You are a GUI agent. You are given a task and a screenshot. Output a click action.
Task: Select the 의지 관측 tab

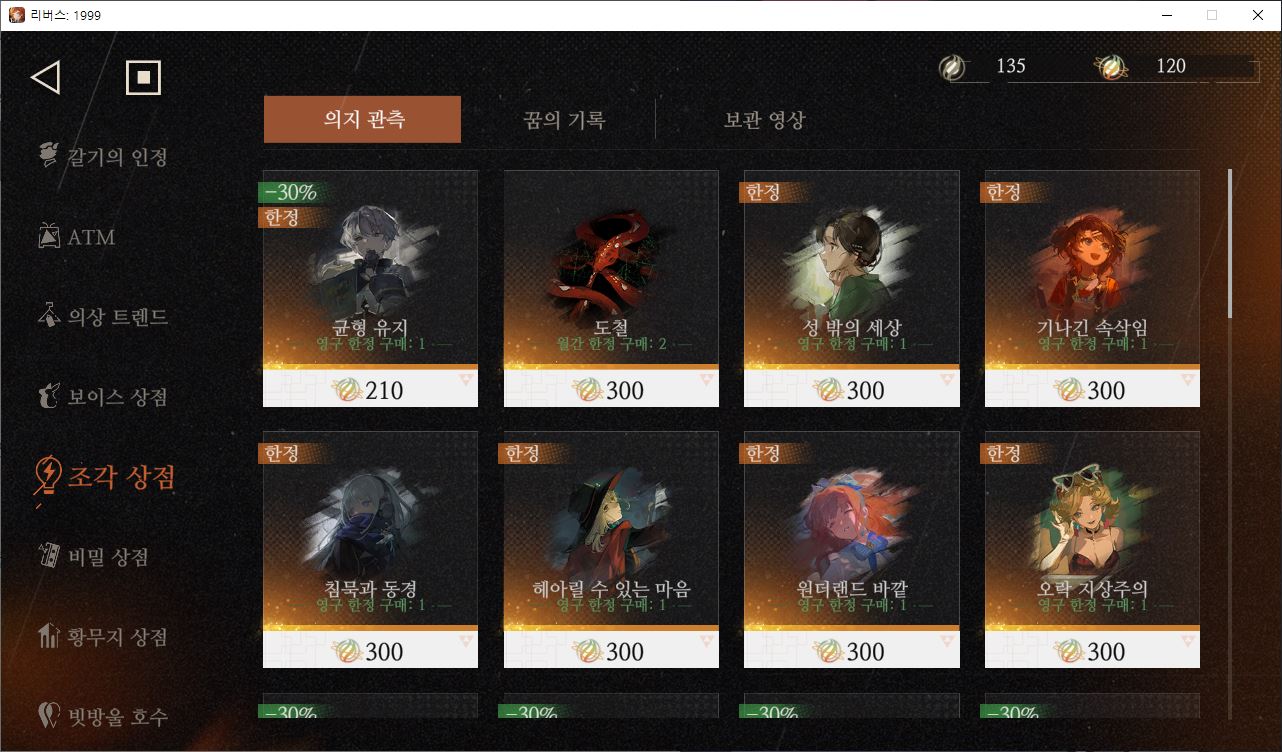click(363, 120)
